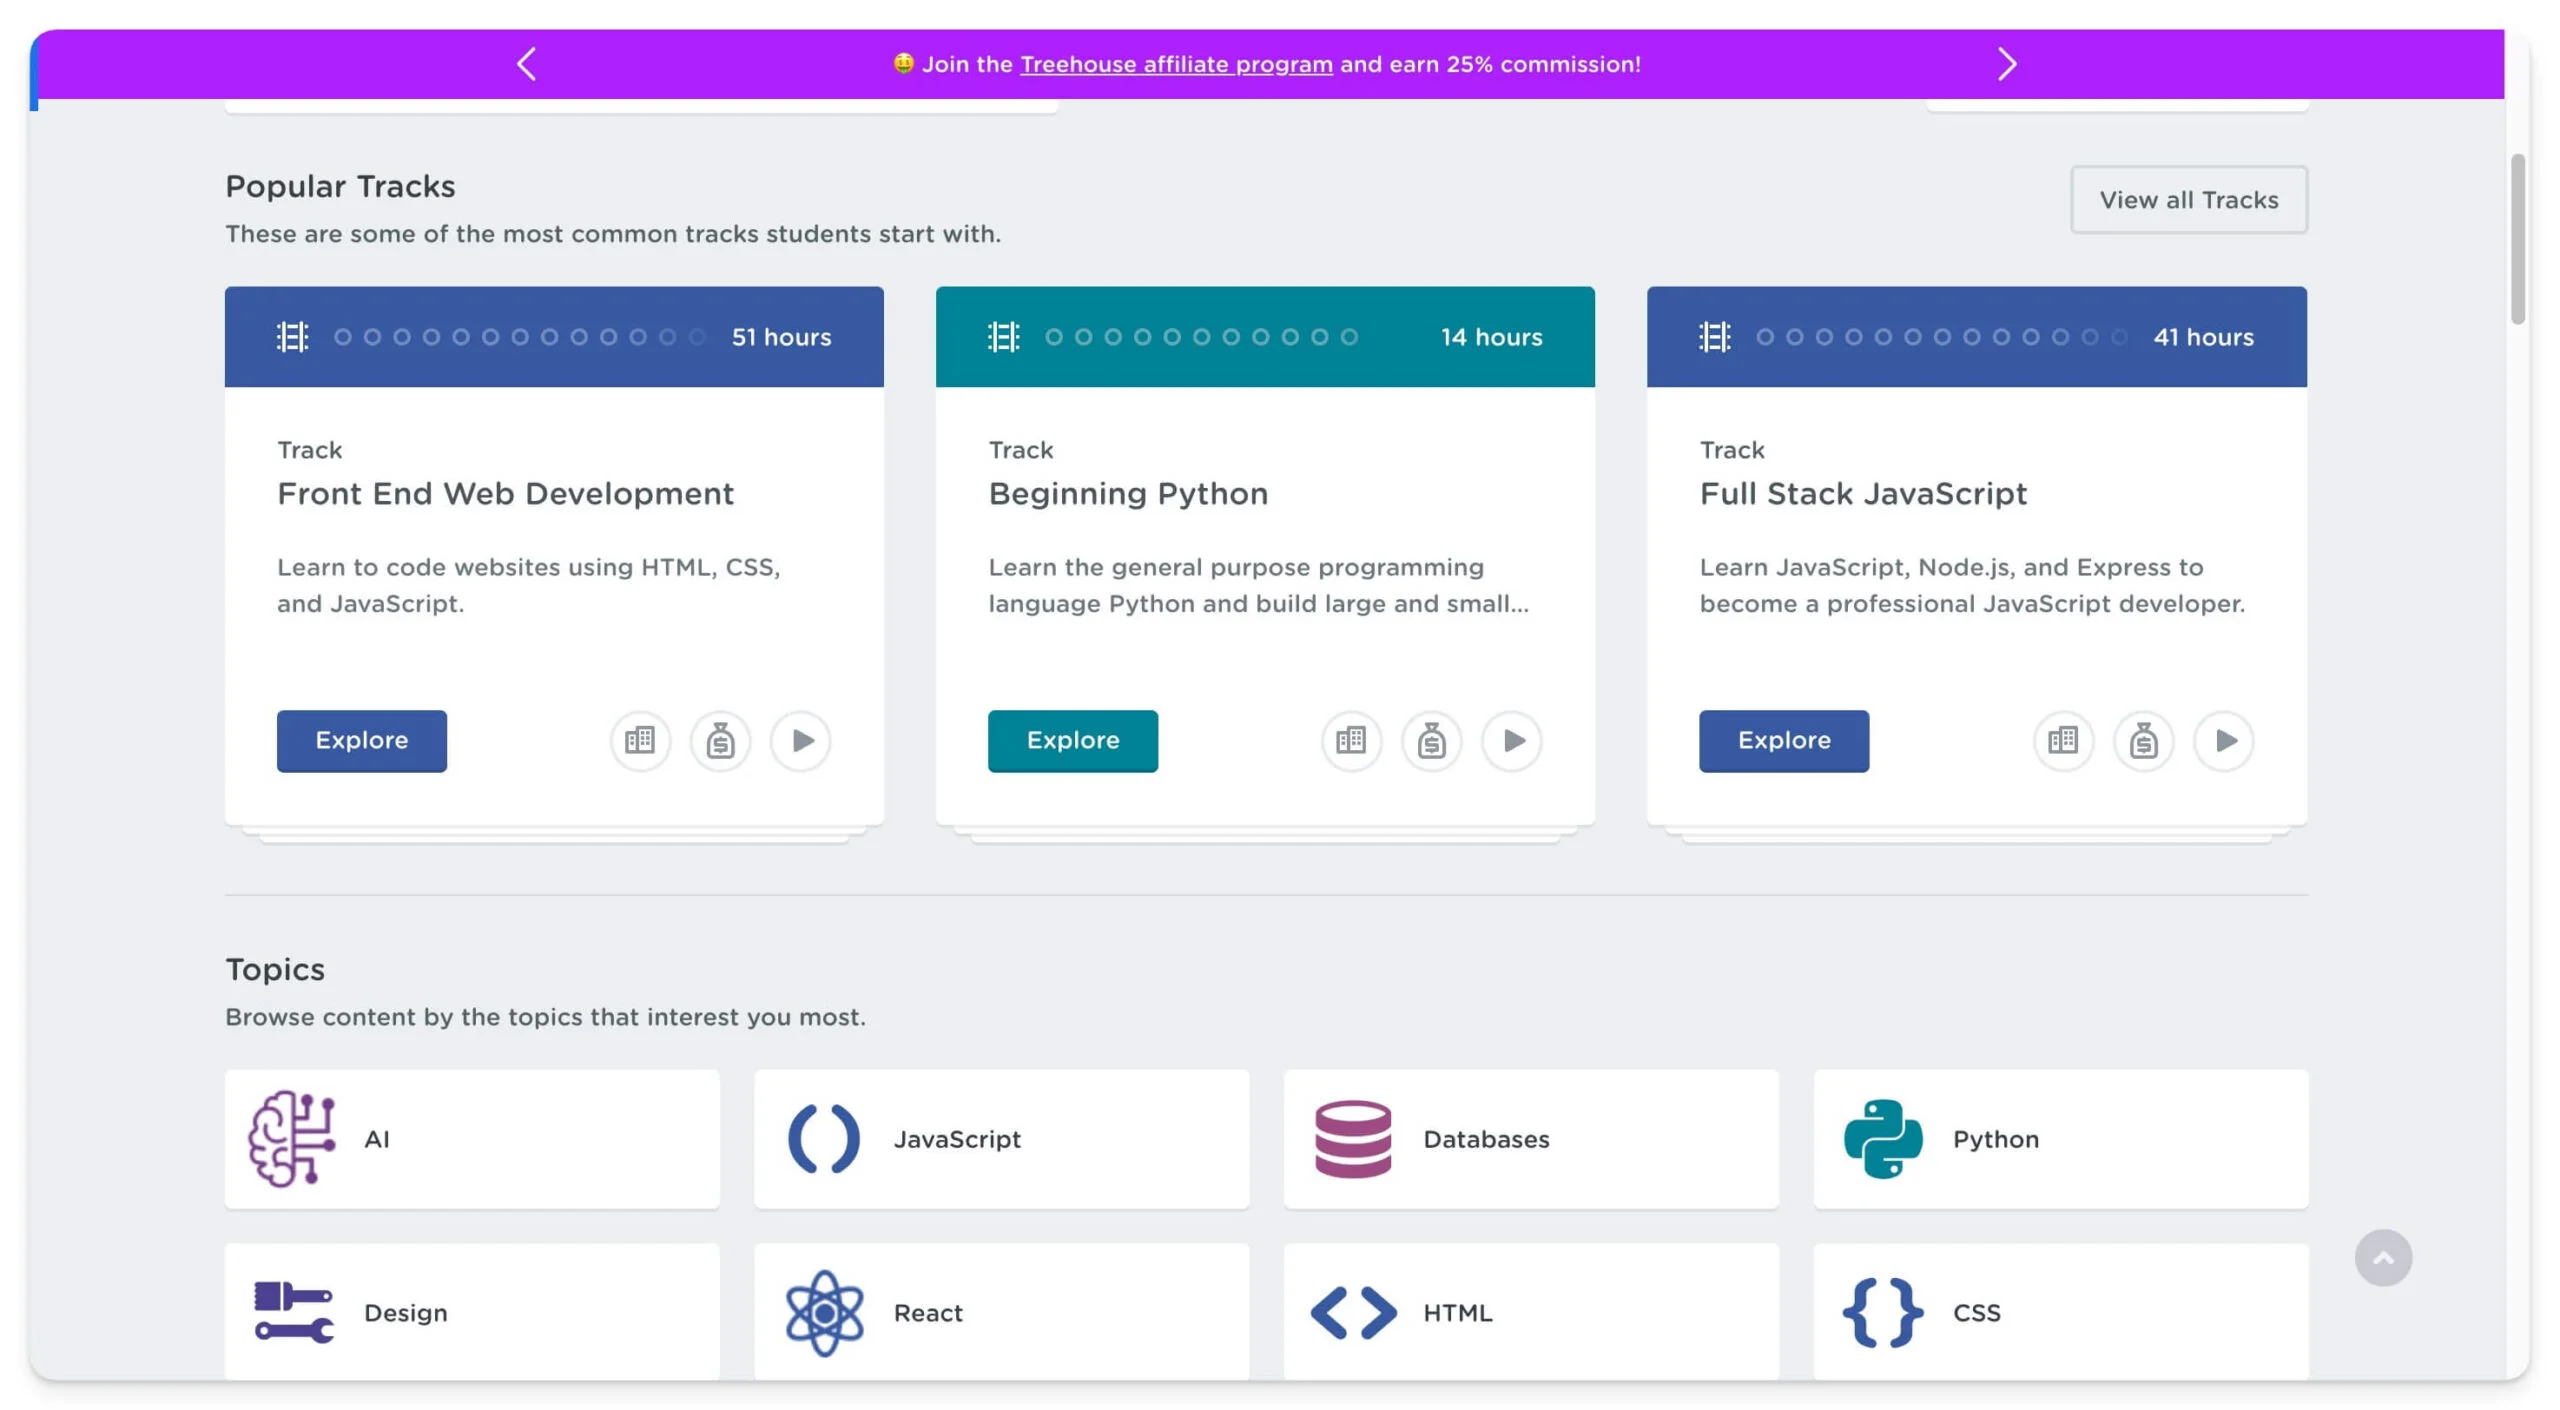Click the money bag icon on Beginning Python
2560x1410 pixels.
click(1432, 741)
